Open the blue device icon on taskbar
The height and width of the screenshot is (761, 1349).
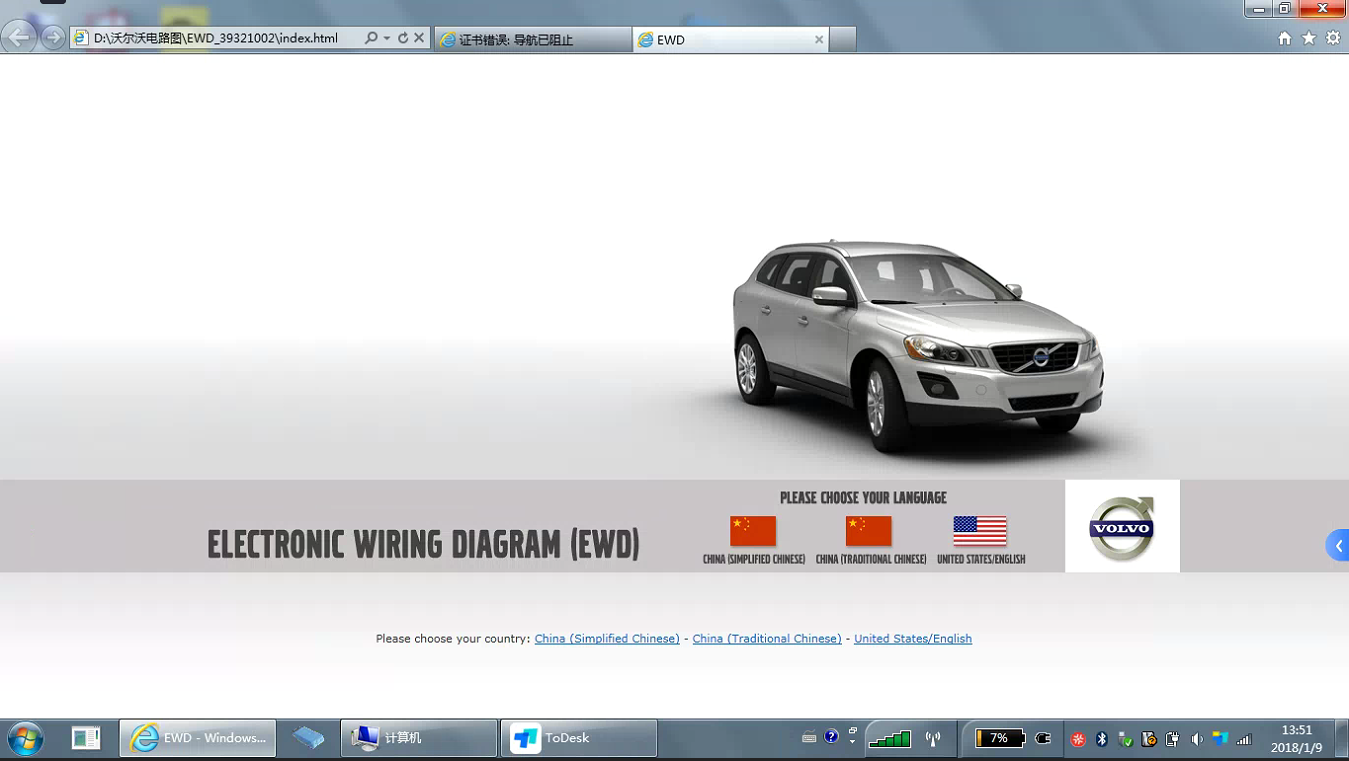tap(308, 739)
